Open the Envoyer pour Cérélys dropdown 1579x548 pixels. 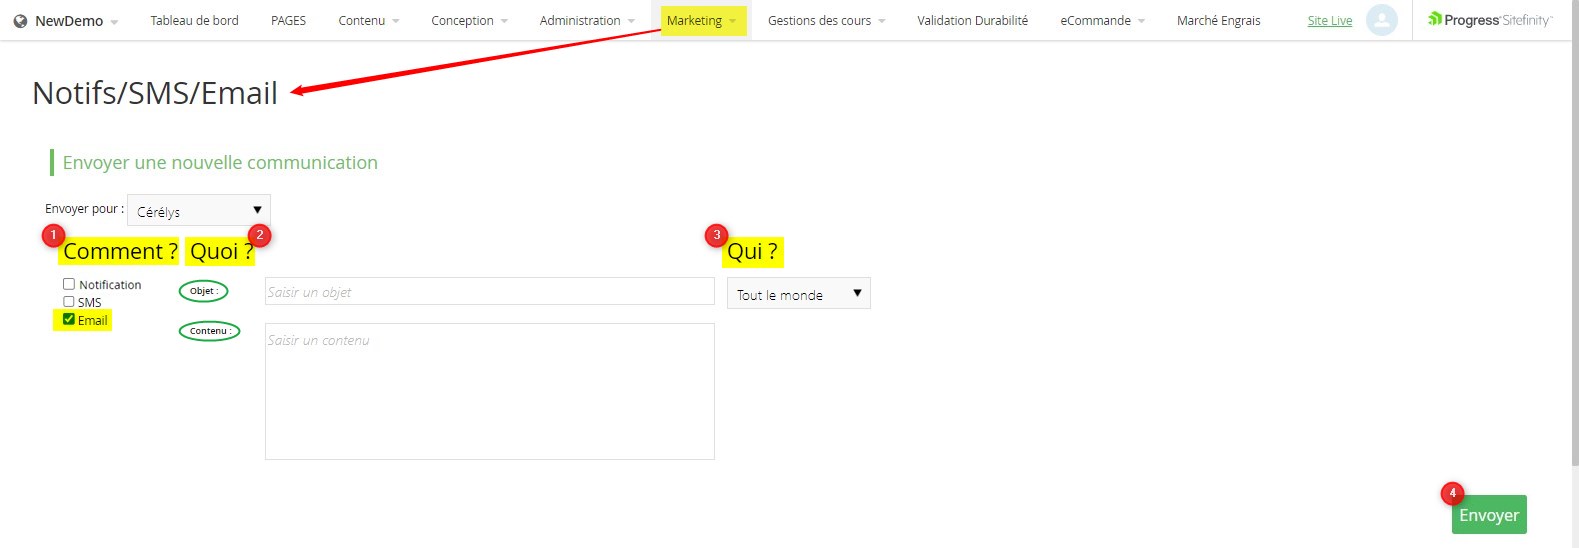click(198, 210)
